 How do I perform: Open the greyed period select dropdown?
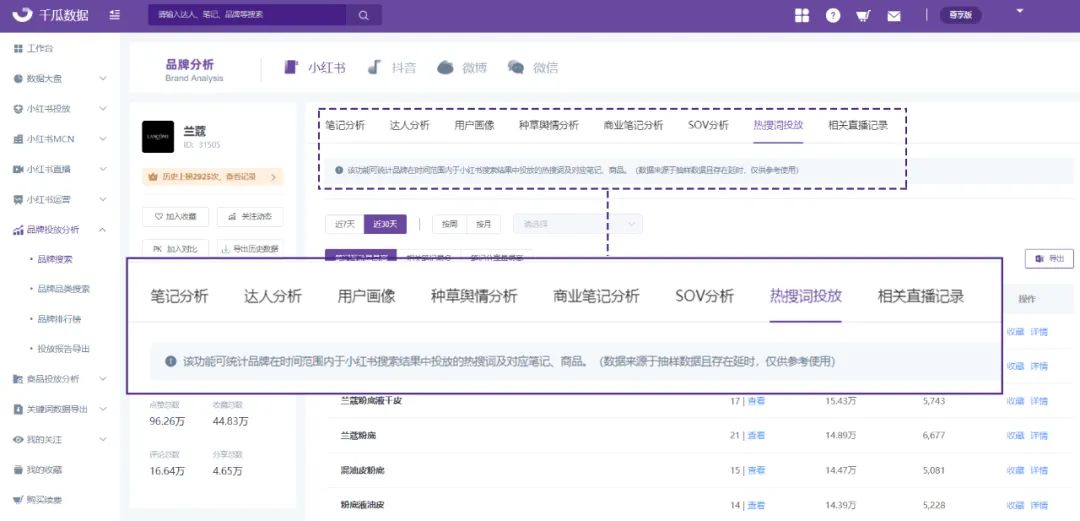(x=578, y=224)
